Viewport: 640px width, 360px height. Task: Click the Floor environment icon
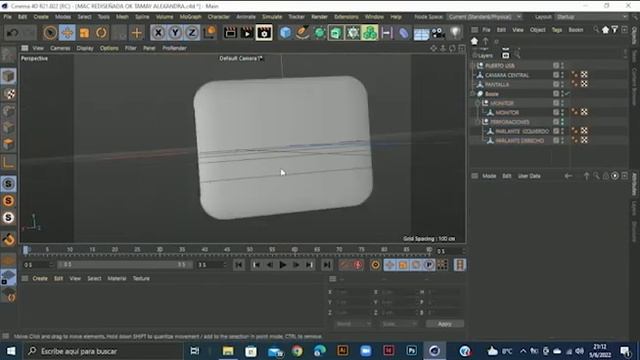(421, 33)
